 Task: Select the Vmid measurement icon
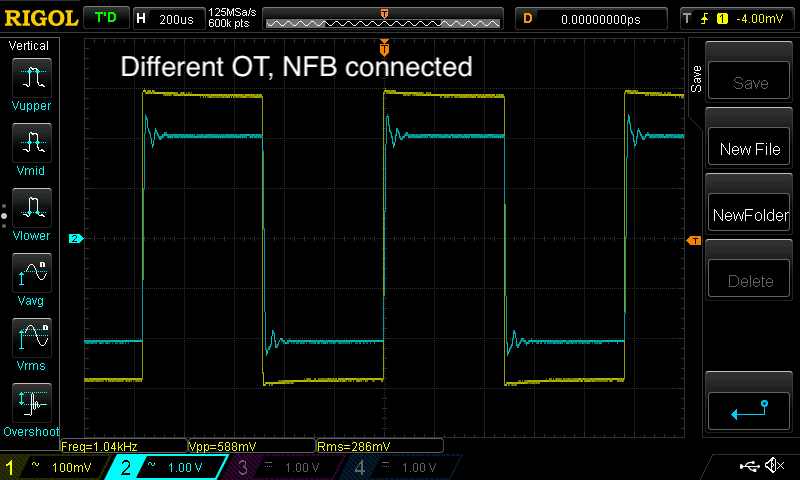tap(32, 142)
